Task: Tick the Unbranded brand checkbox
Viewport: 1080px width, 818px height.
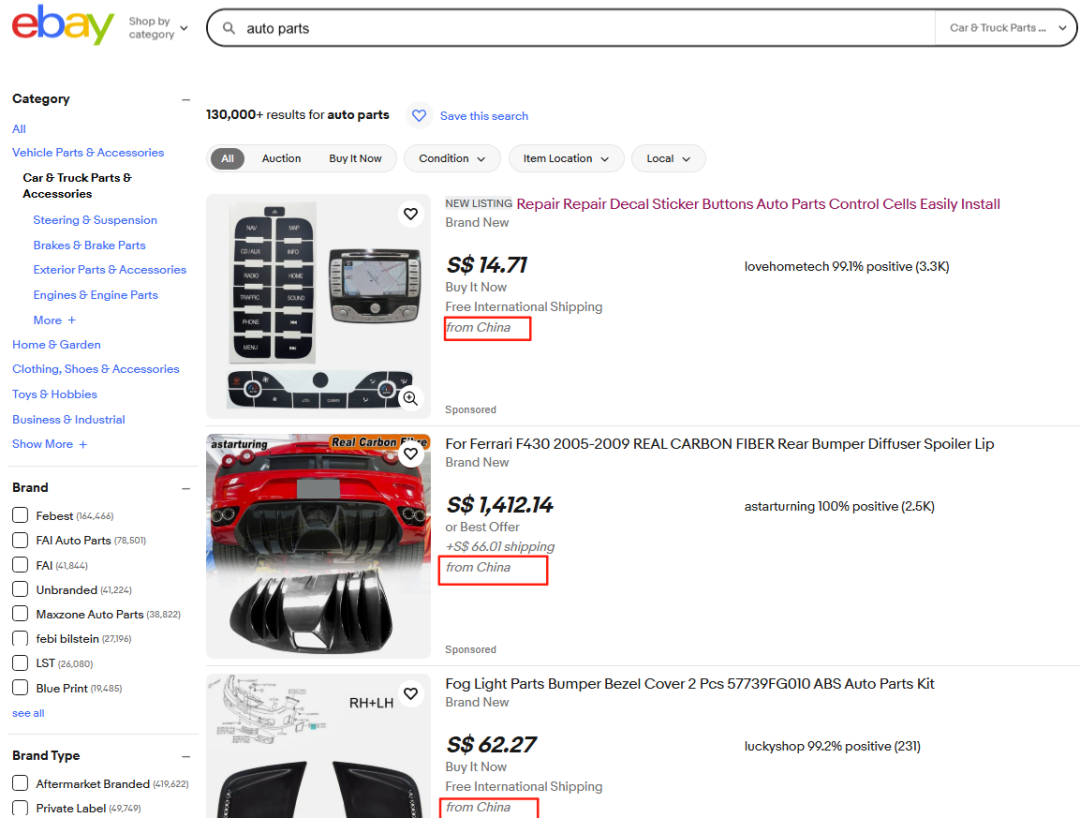Action: 20,589
